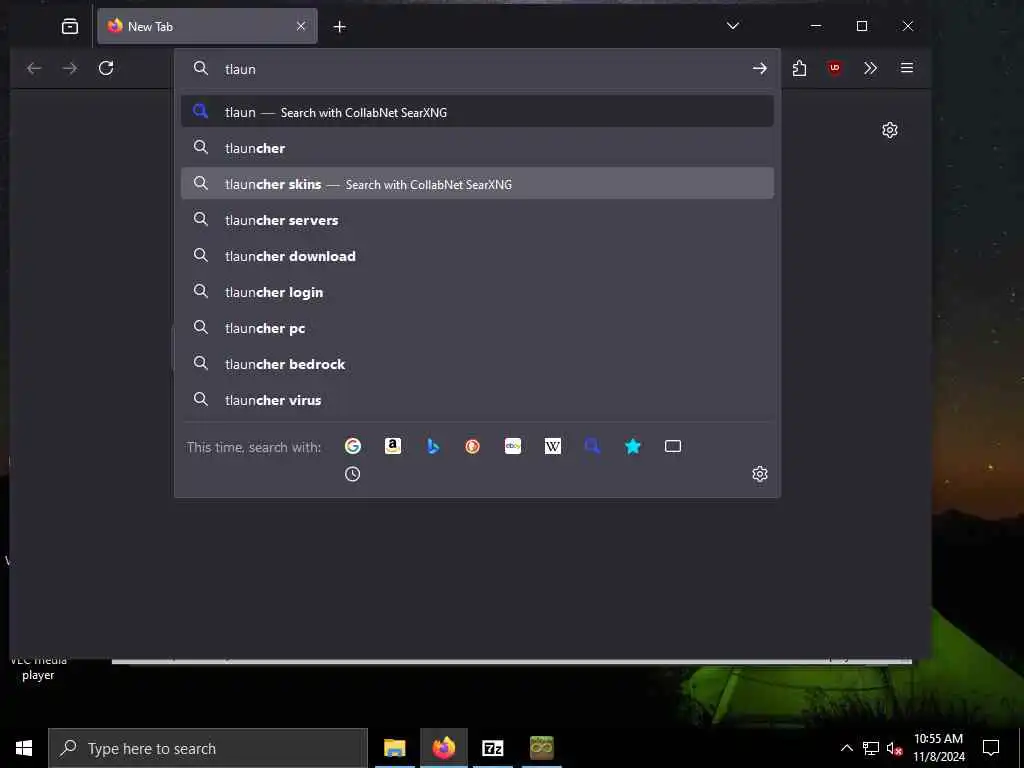Search this time with CollabNet SearXNG
This screenshot has height=768, width=1024.
pyautogui.click(x=592, y=446)
